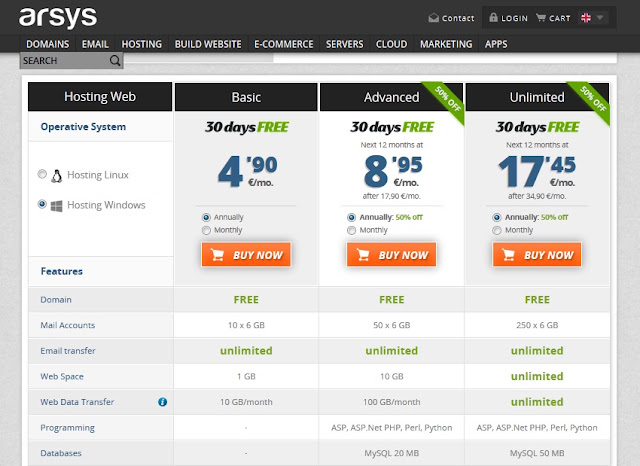Open the SERVERS menu
This screenshot has height=466, width=640.
(344, 44)
